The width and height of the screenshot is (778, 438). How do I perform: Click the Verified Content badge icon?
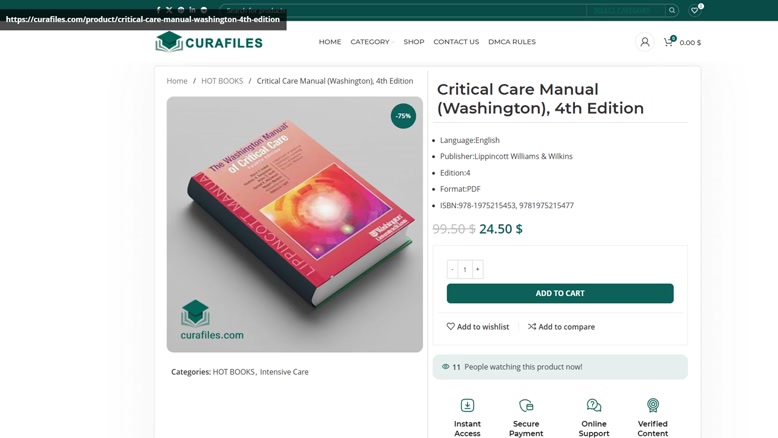pyautogui.click(x=652, y=405)
